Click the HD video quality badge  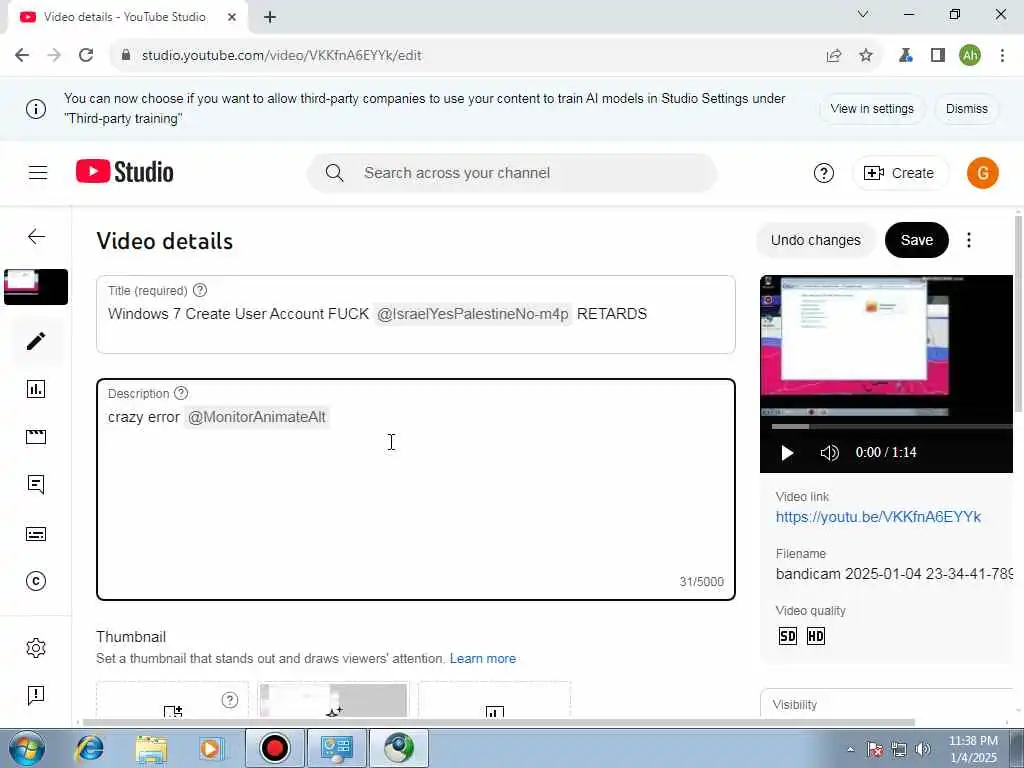pyautogui.click(x=816, y=636)
